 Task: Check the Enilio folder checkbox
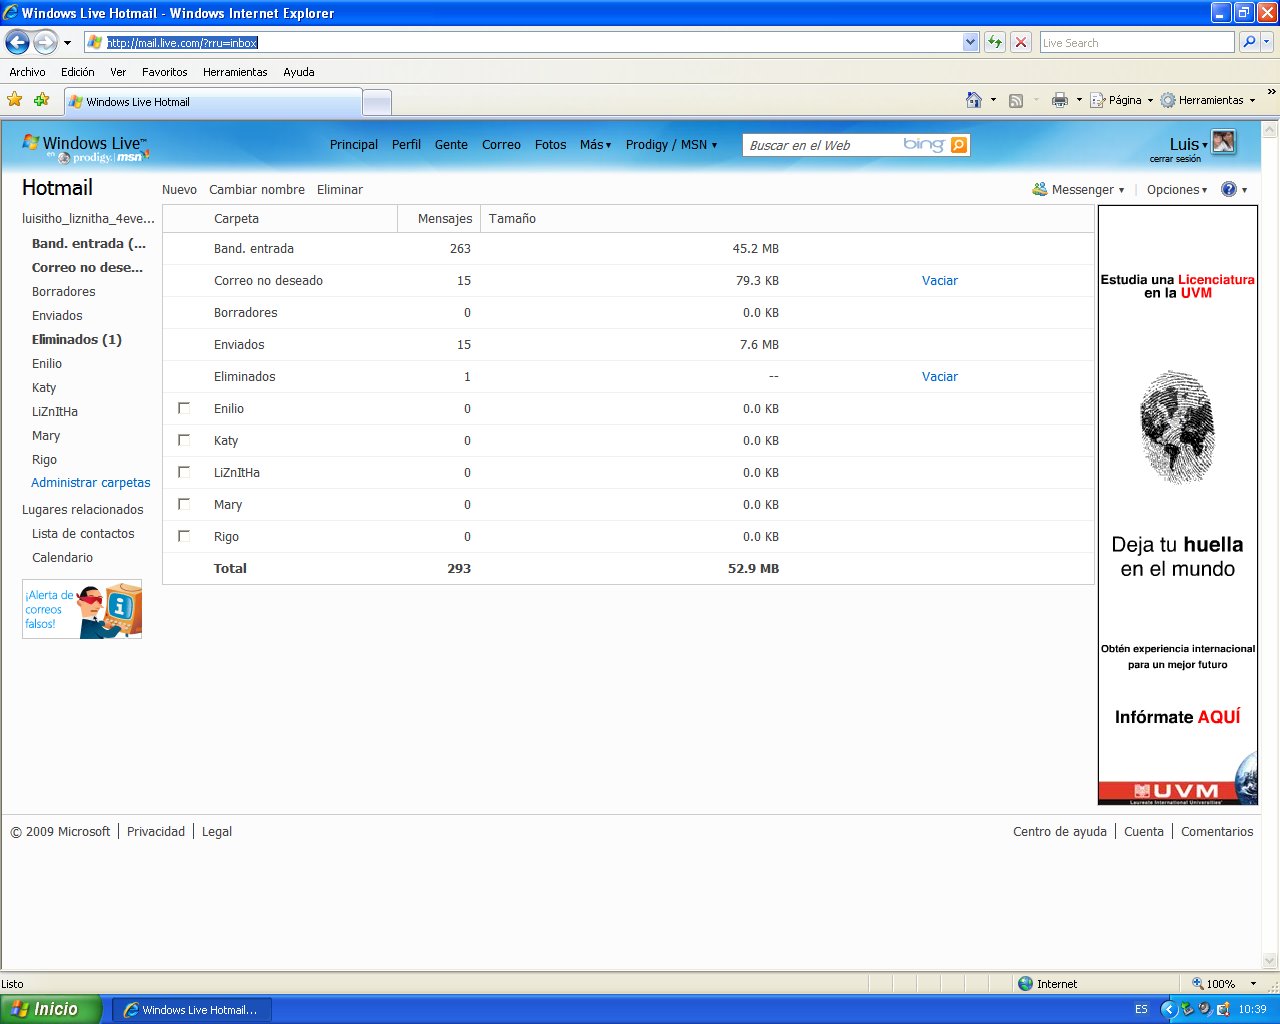(x=184, y=408)
